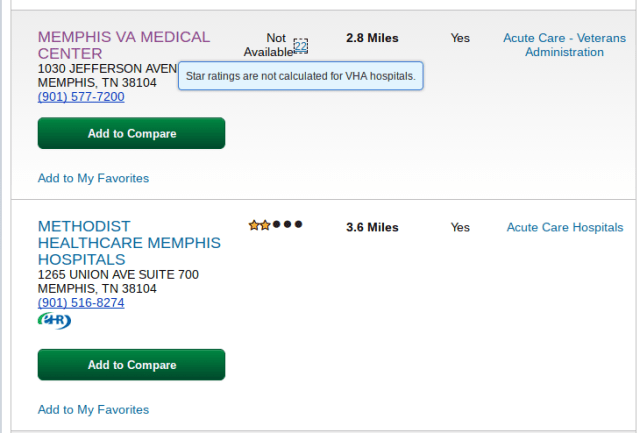Click the health information exchange icon under Methodist
This screenshot has width=640, height=433.
tap(54, 320)
